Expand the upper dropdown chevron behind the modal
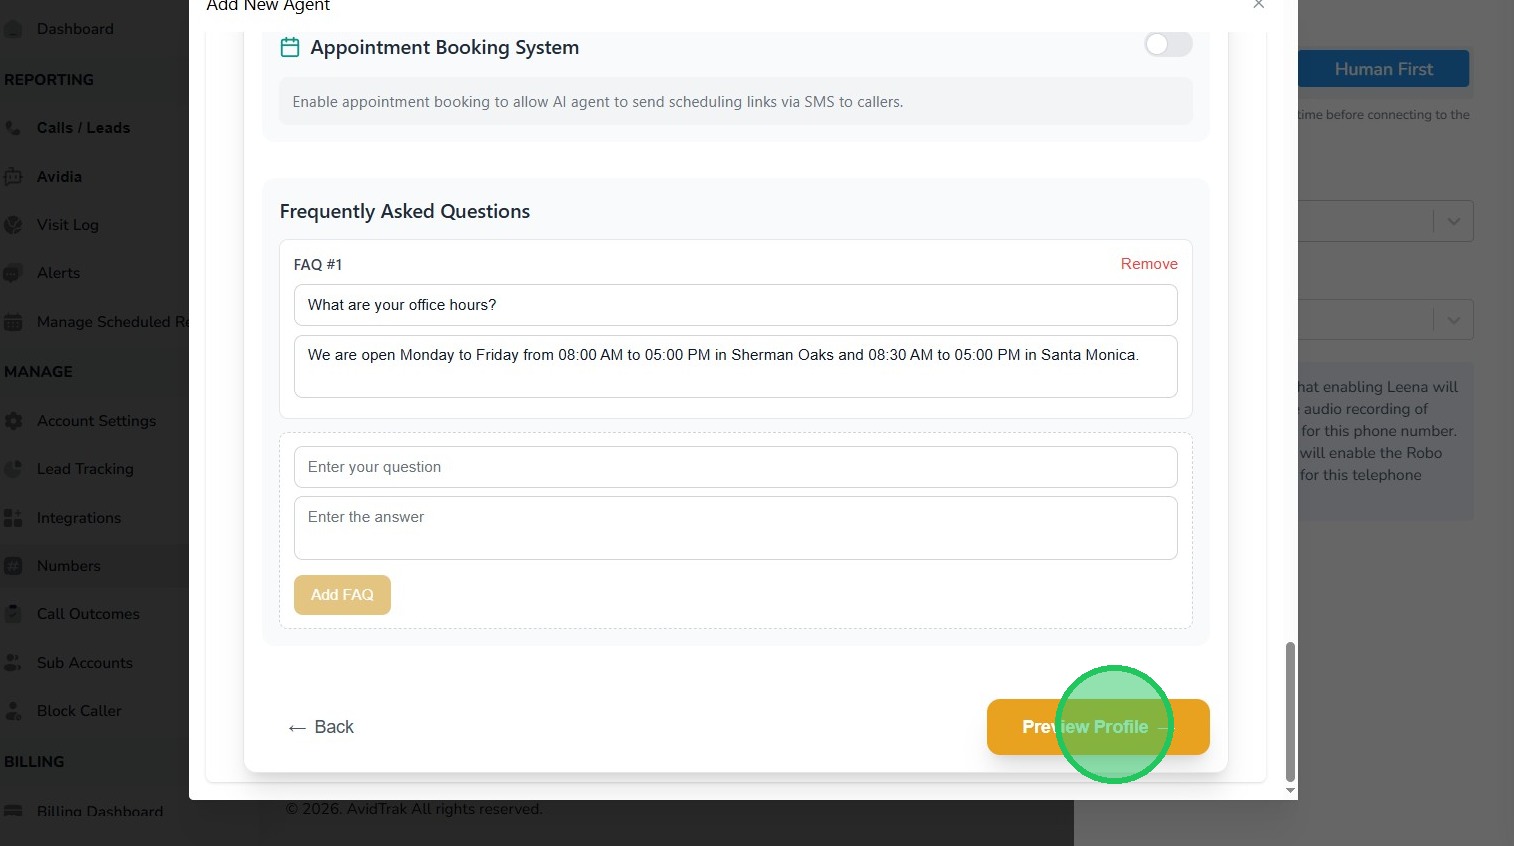 tap(1453, 222)
